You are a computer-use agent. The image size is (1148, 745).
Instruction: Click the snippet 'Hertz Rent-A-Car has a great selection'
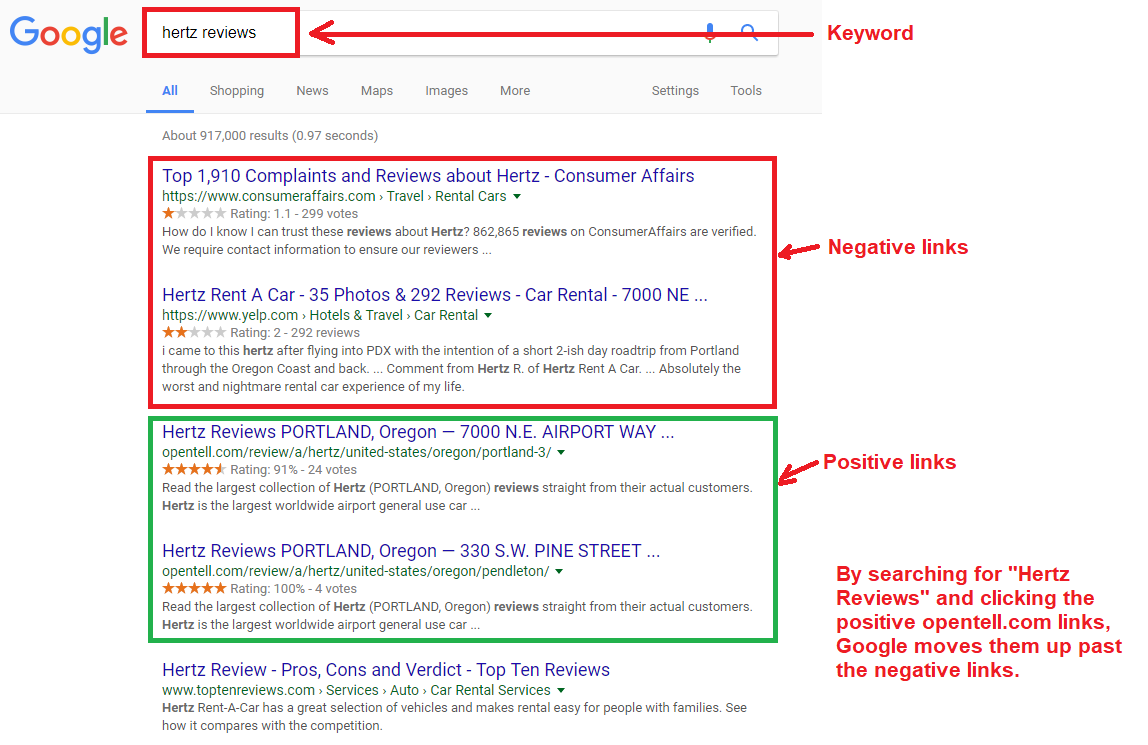(x=454, y=716)
